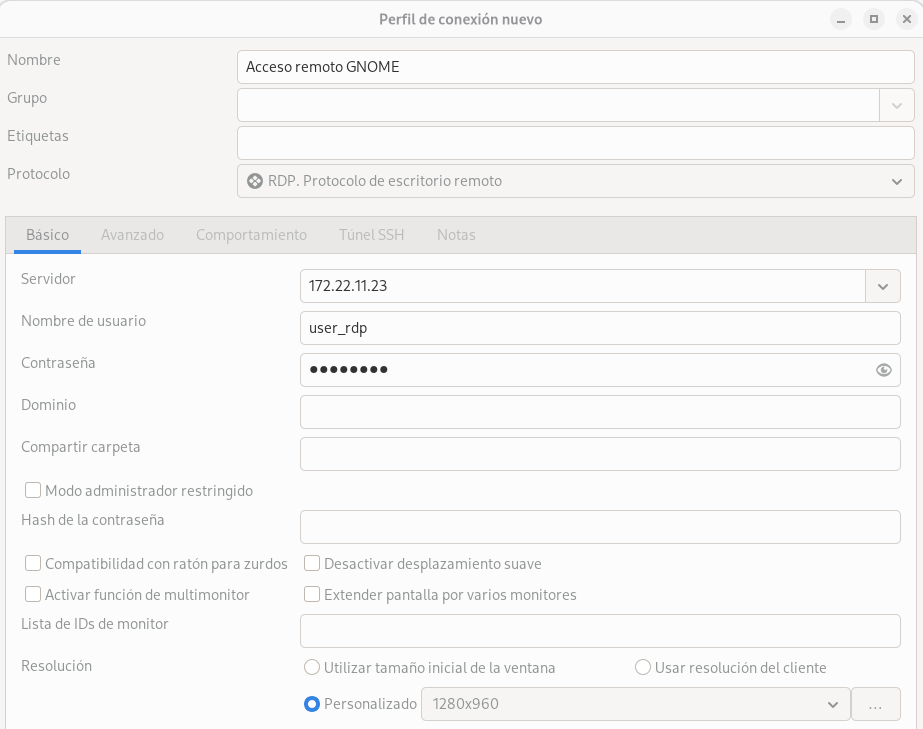Enable Activar función de multimonitor
This screenshot has width=923, height=729.
tap(33, 595)
